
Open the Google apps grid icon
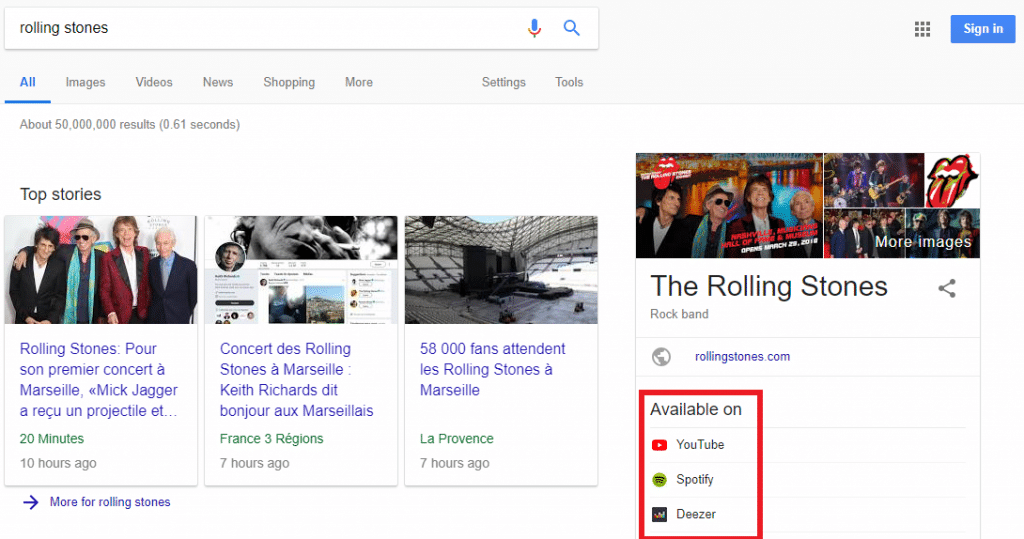pos(922,29)
